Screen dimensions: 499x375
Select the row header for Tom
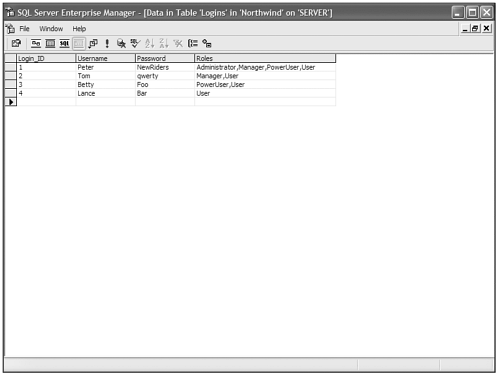(11, 76)
